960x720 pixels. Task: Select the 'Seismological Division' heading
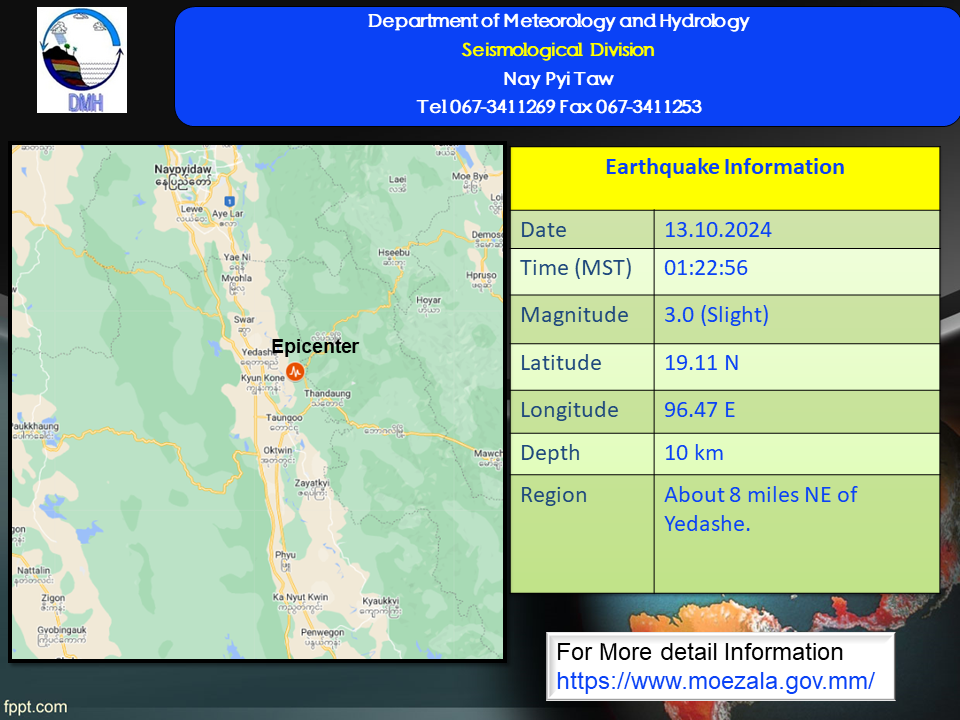click(558, 50)
